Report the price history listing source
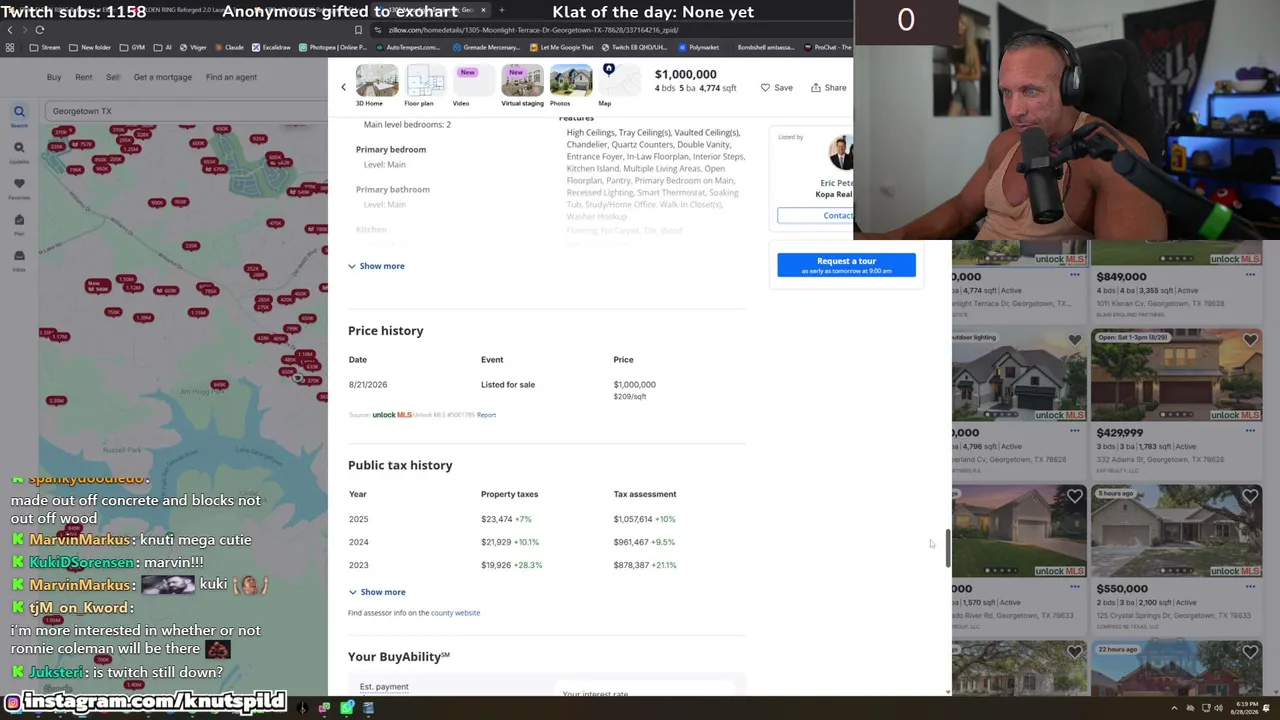Screen dimensions: 1280x720 point(486,415)
